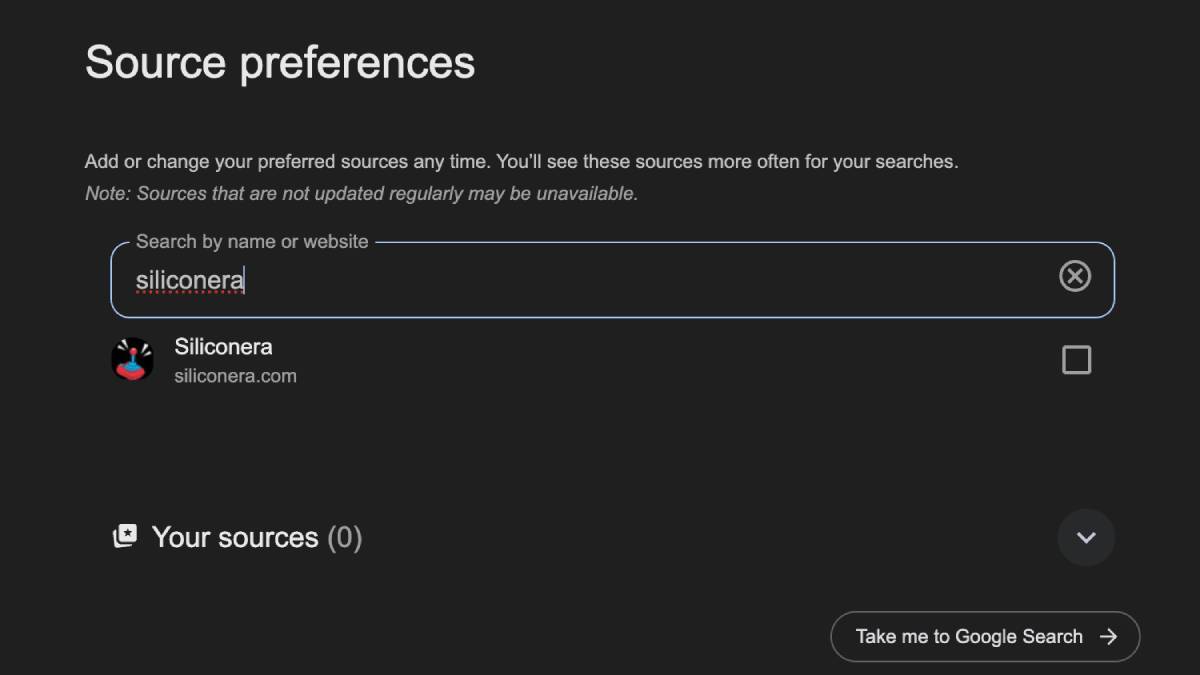Image resolution: width=1200 pixels, height=675 pixels.
Task: Click the empty area inside the search box
Action: pyautogui.click(x=650, y=280)
